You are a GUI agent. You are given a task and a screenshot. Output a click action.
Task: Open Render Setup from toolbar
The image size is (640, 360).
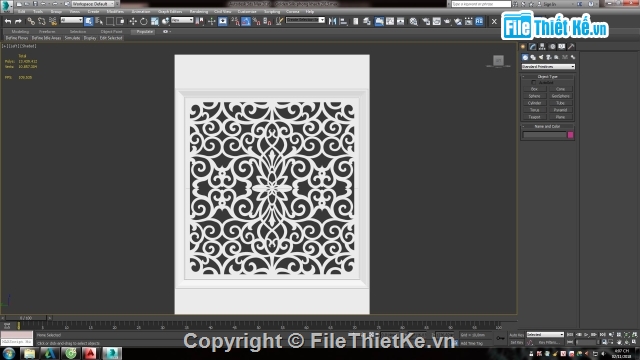426,21
